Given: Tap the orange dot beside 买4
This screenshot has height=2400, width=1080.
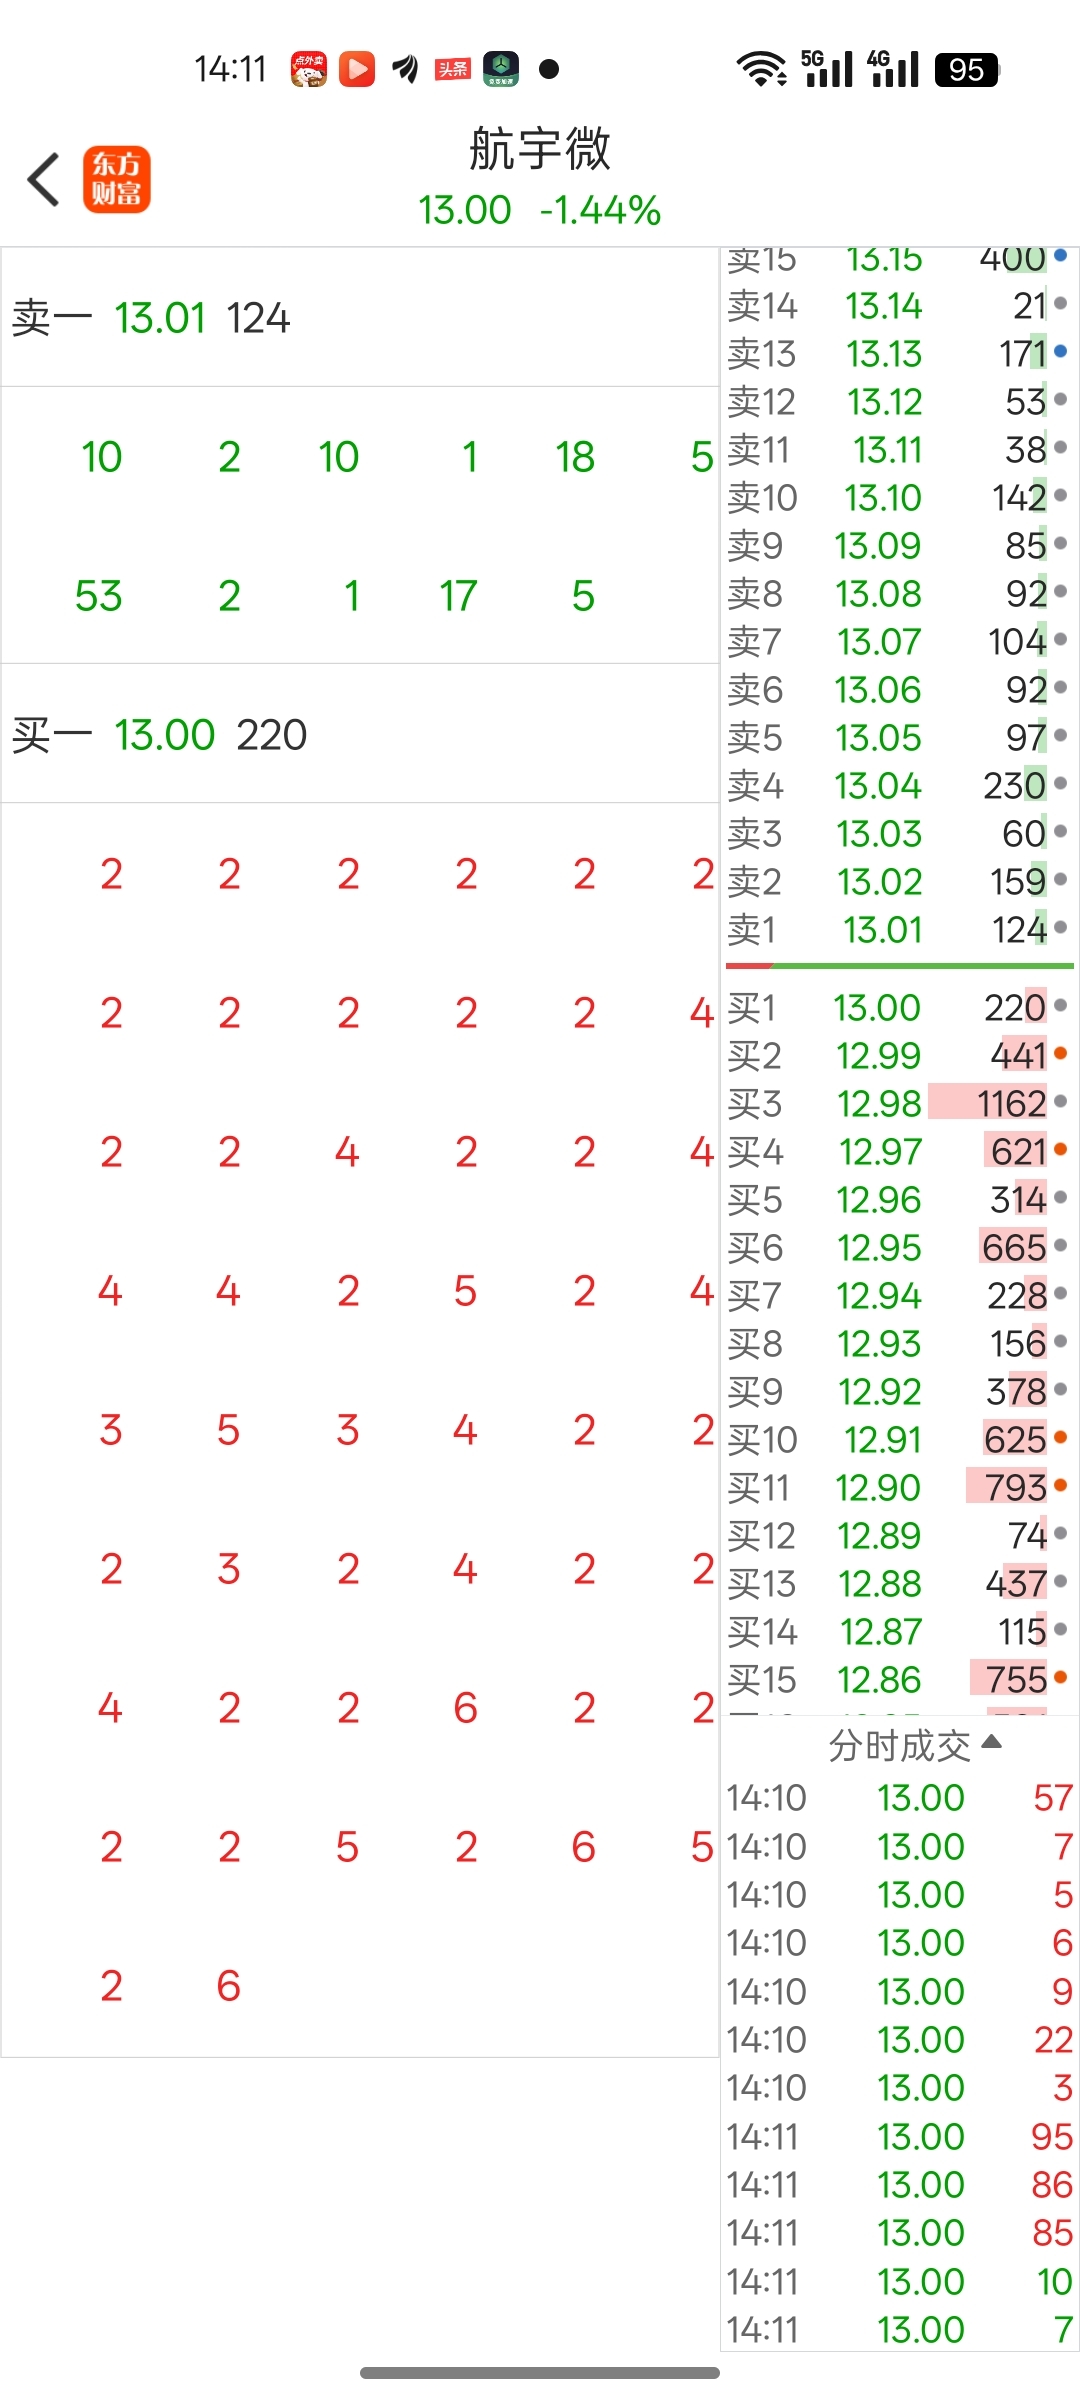Looking at the screenshot, I should click(x=1060, y=1150).
